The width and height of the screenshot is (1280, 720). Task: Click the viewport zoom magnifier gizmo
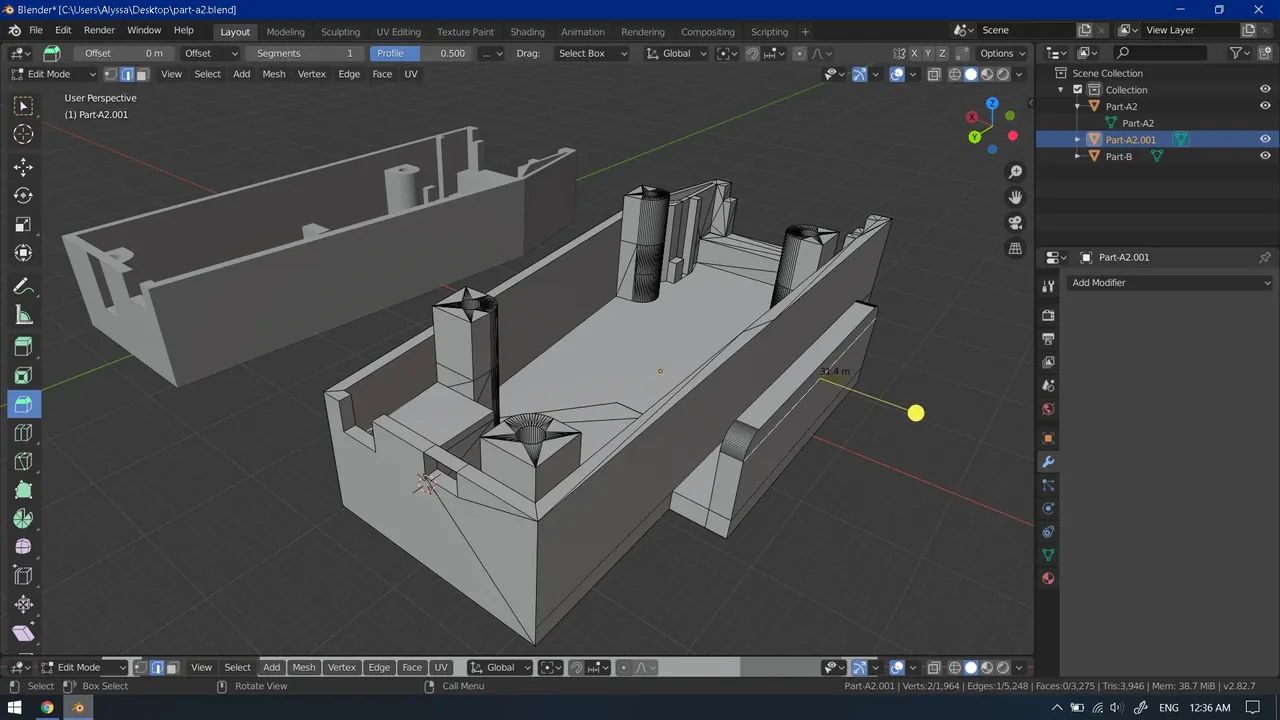[x=1015, y=172]
